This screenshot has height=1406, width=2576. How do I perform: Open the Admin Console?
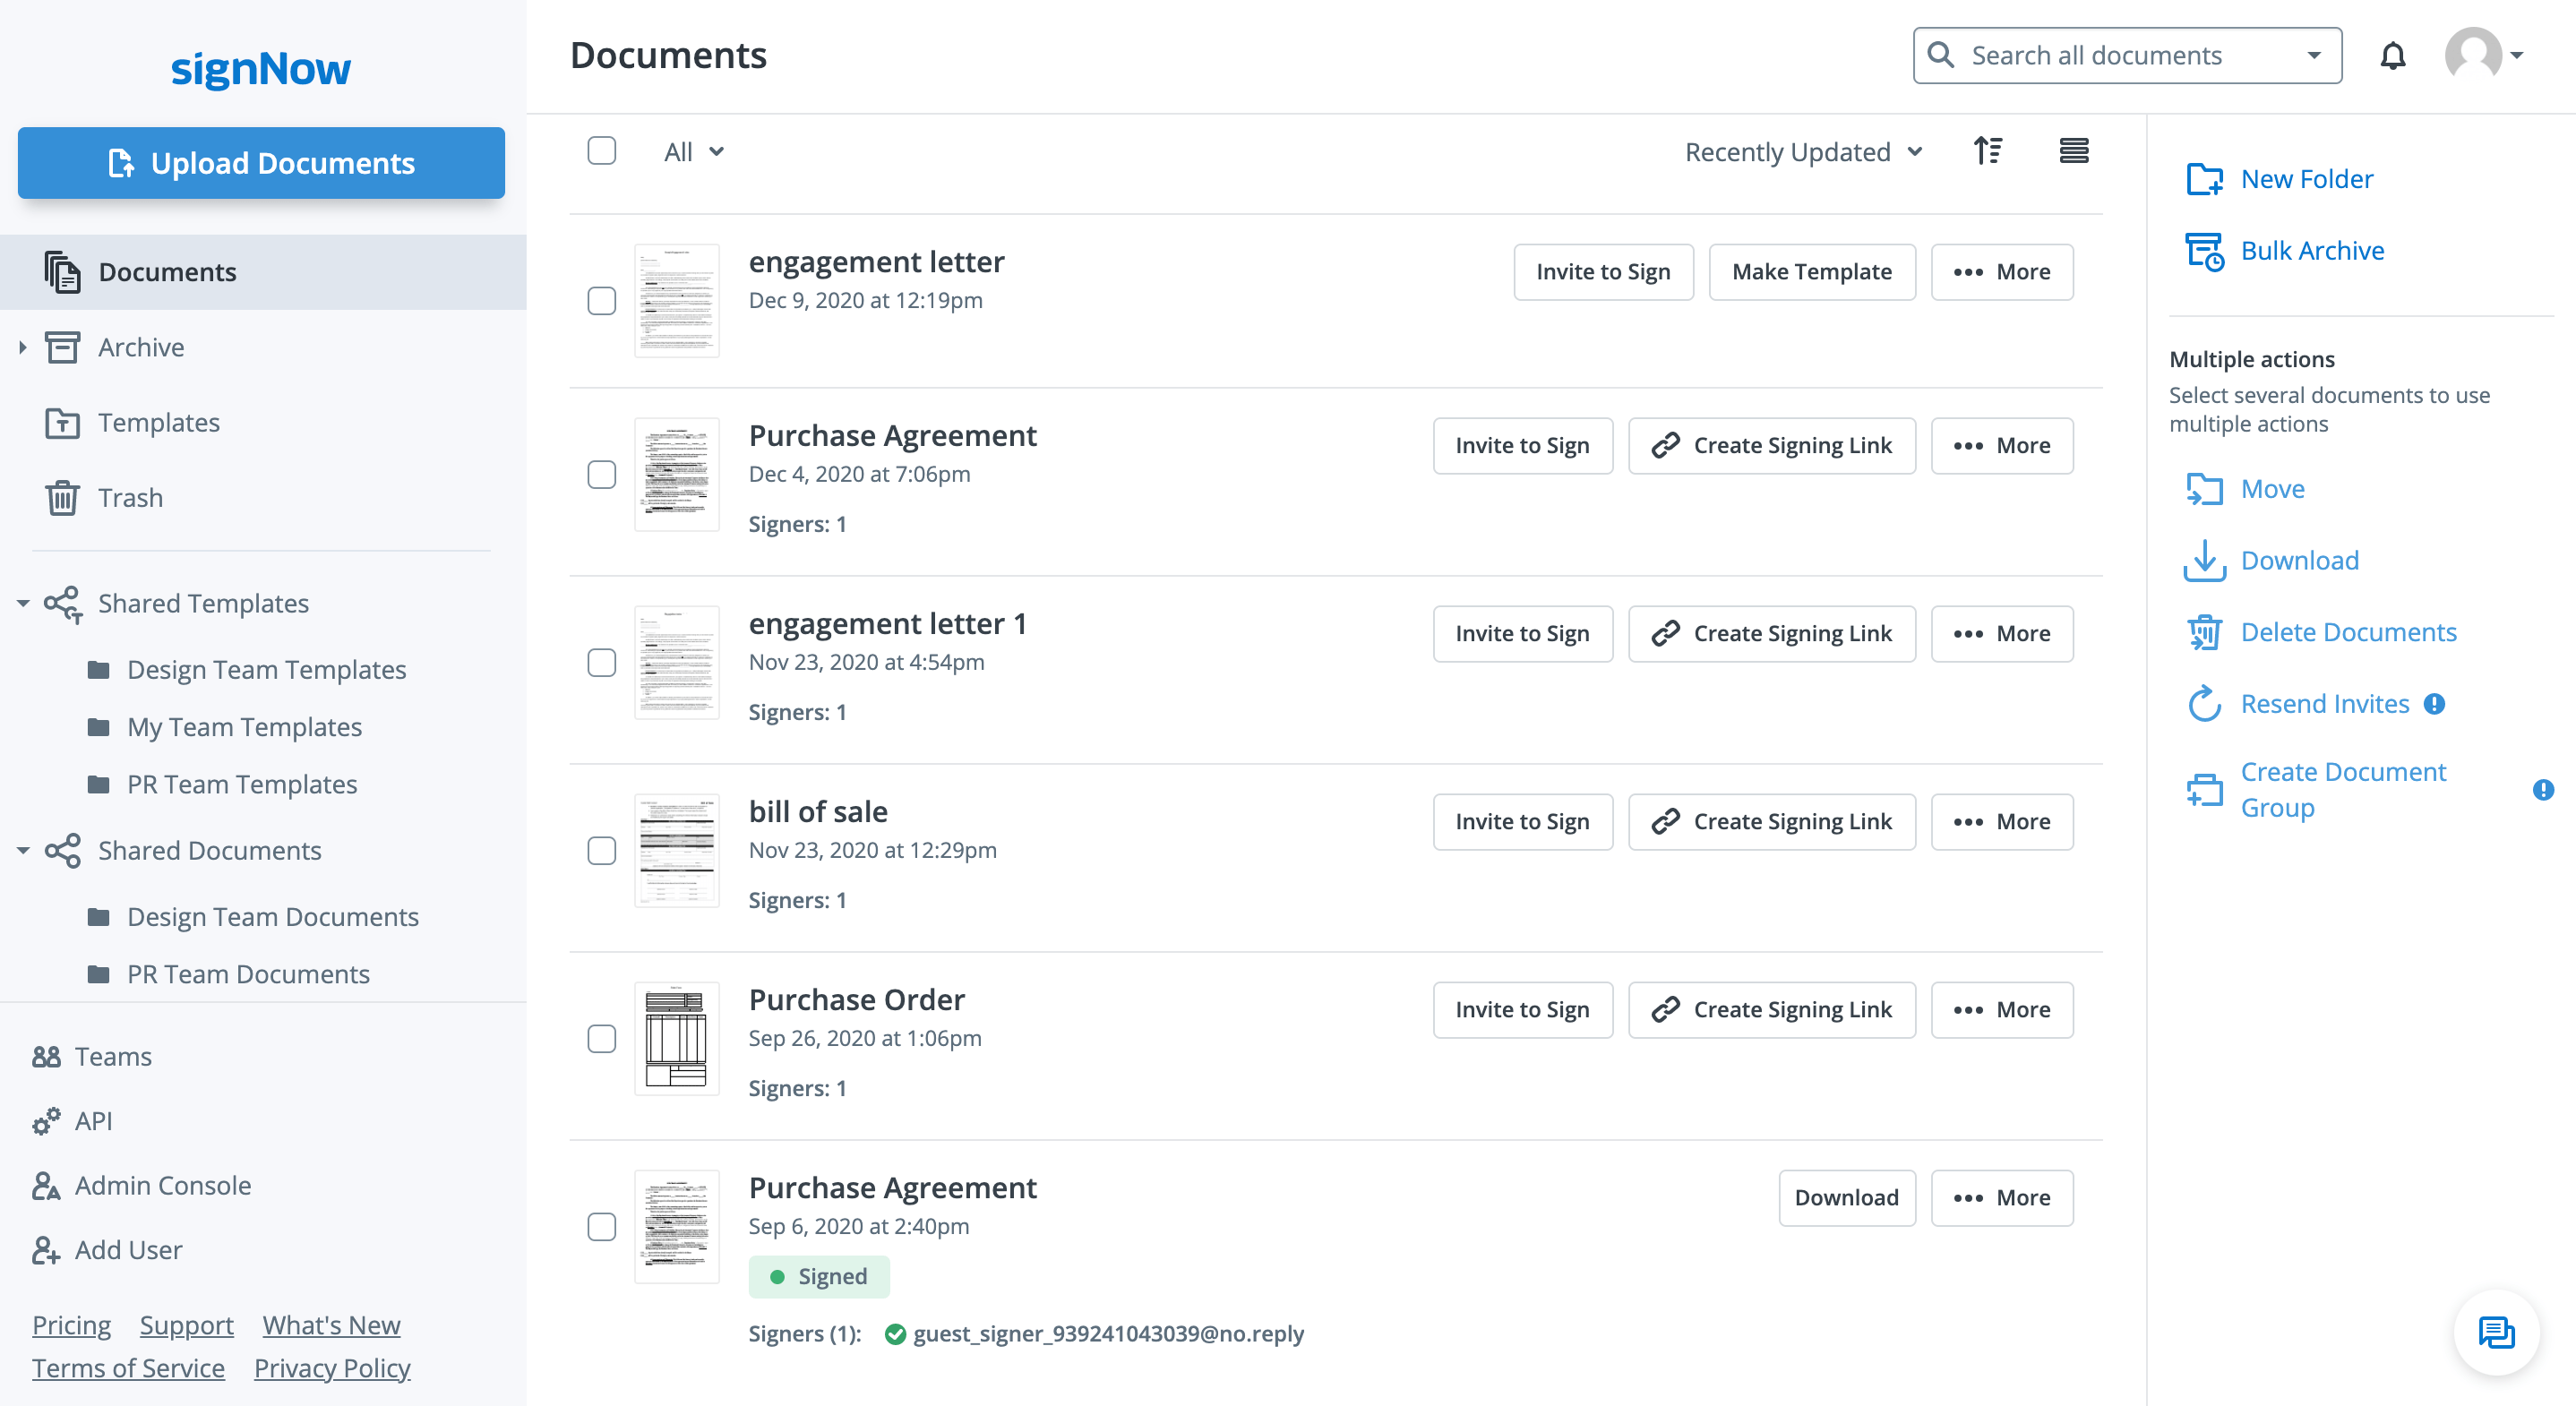[x=164, y=1185]
